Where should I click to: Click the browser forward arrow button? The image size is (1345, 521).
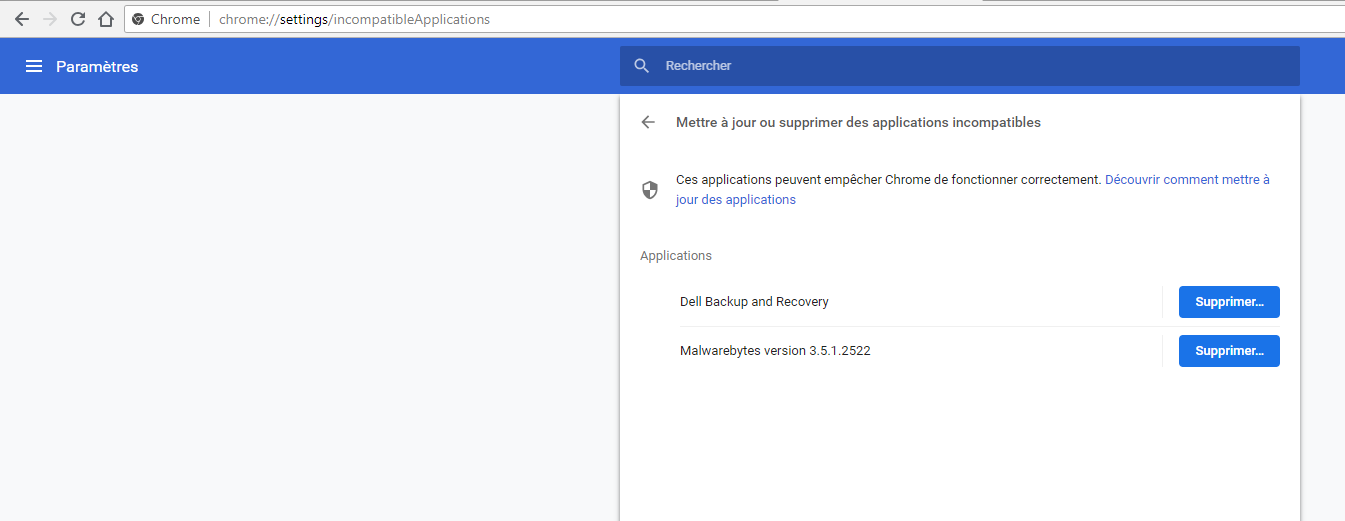(49, 19)
